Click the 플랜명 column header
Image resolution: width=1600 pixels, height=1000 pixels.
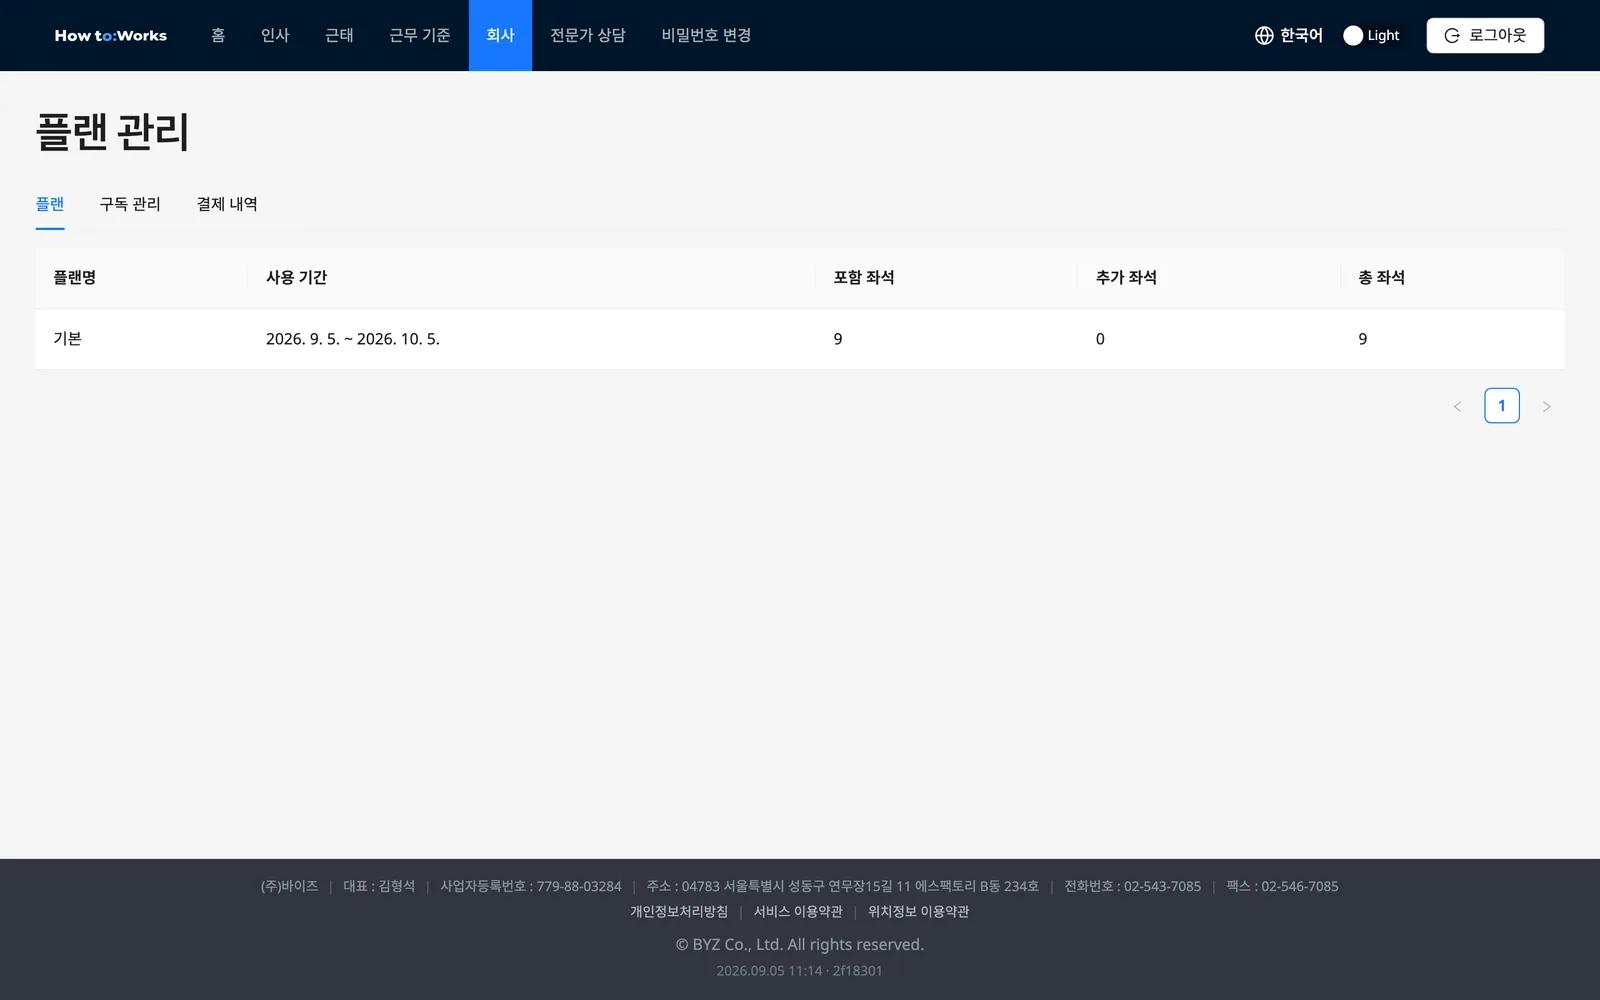click(x=142, y=278)
